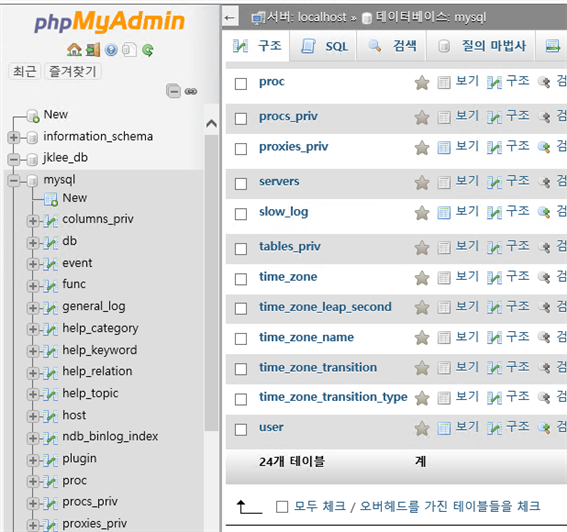Click the copy documents icon beside help
567x532 pixels.
[x=129, y=50]
